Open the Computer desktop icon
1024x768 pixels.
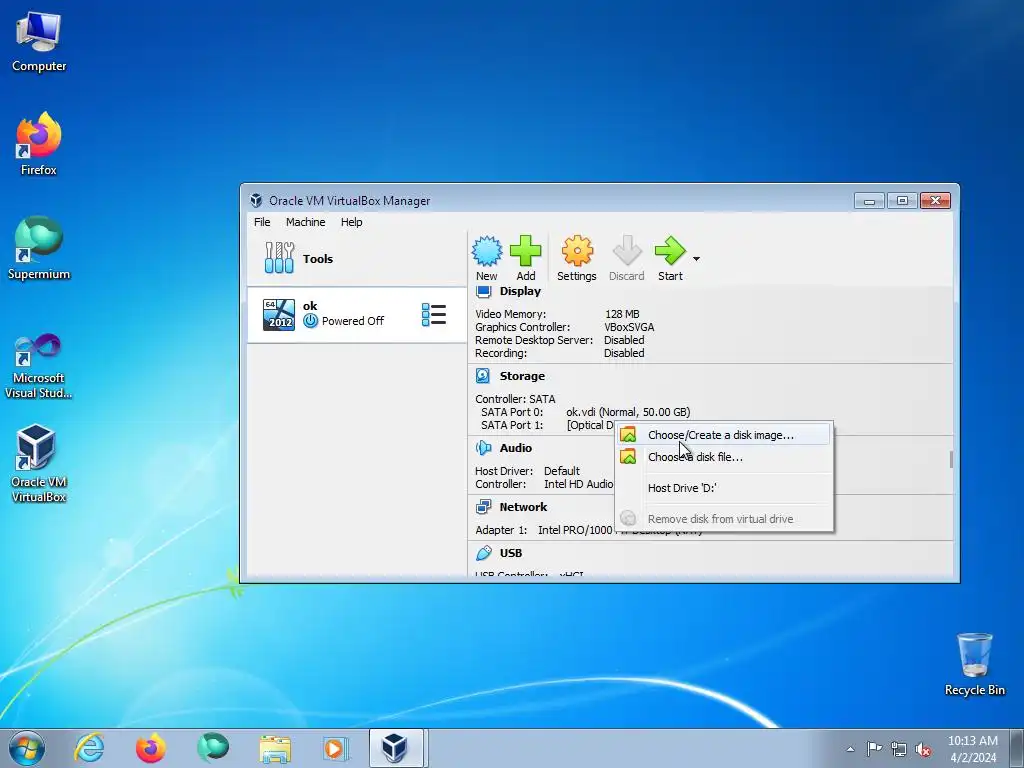pyautogui.click(x=39, y=42)
